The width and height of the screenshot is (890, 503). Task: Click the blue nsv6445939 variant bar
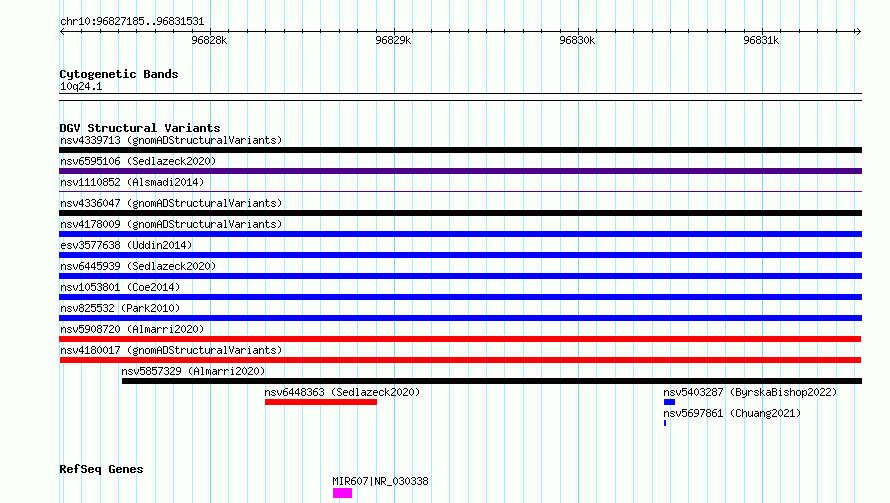point(460,276)
